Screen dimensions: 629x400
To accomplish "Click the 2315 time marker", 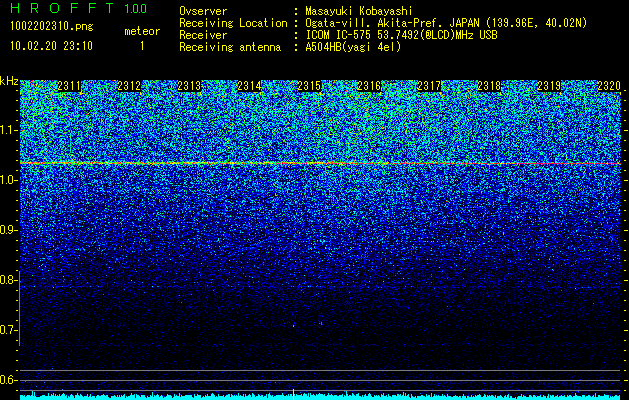I will tap(309, 86).
